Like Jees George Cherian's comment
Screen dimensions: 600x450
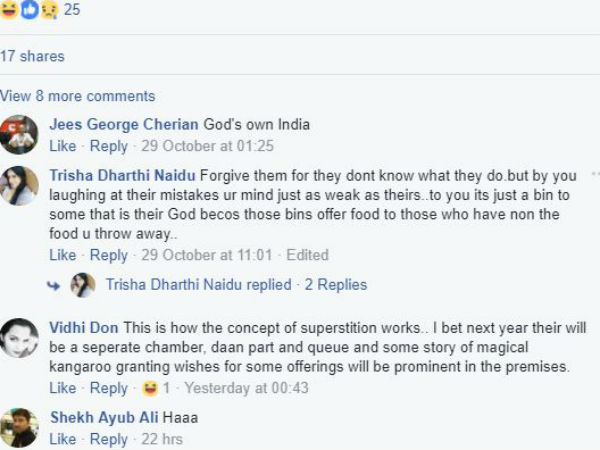[x=62, y=146]
